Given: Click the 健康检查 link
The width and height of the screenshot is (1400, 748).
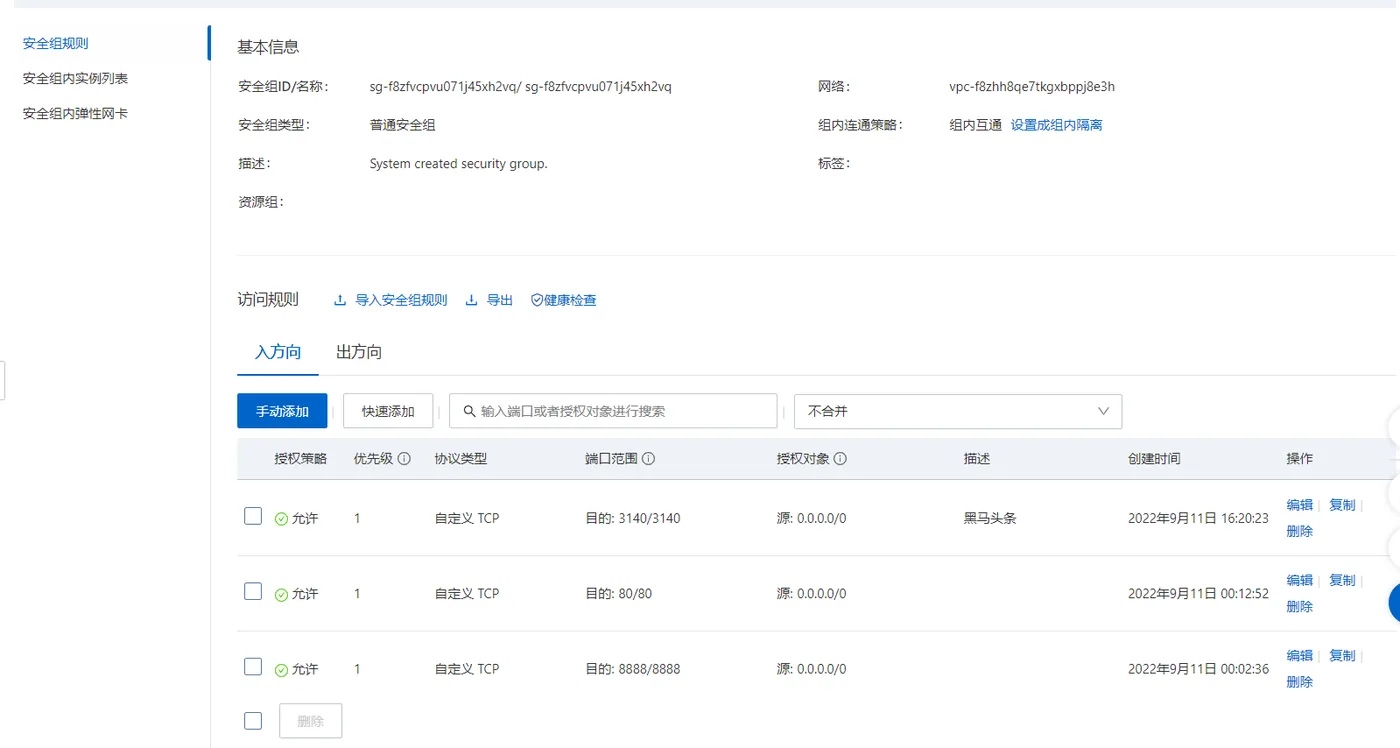Looking at the screenshot, I should click(x=570, y=300).
